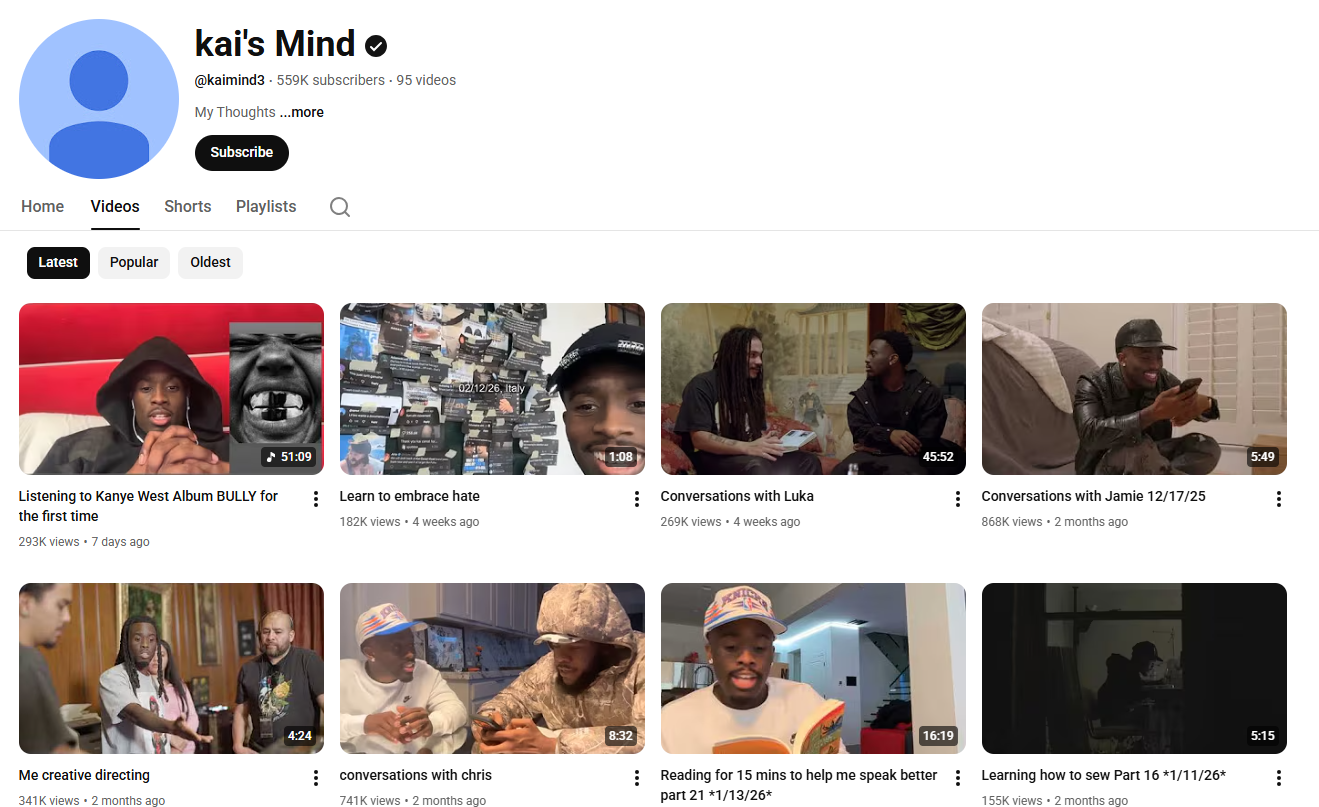Open the 'Learn to embrace hate' title link

[410, 496]
